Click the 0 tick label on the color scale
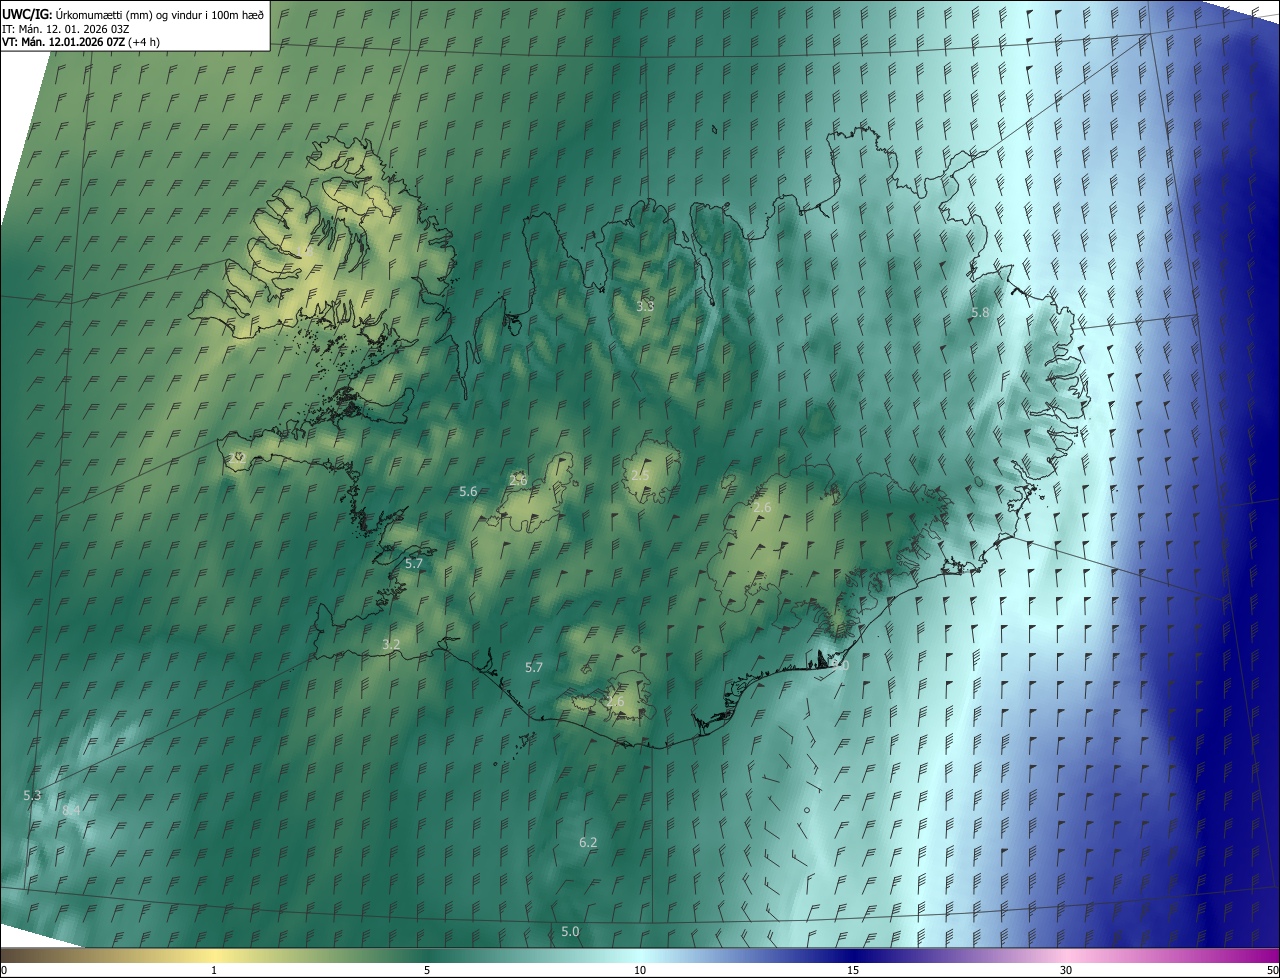Viewport: 1280px width, 978px height. click(x=4, y=970)
